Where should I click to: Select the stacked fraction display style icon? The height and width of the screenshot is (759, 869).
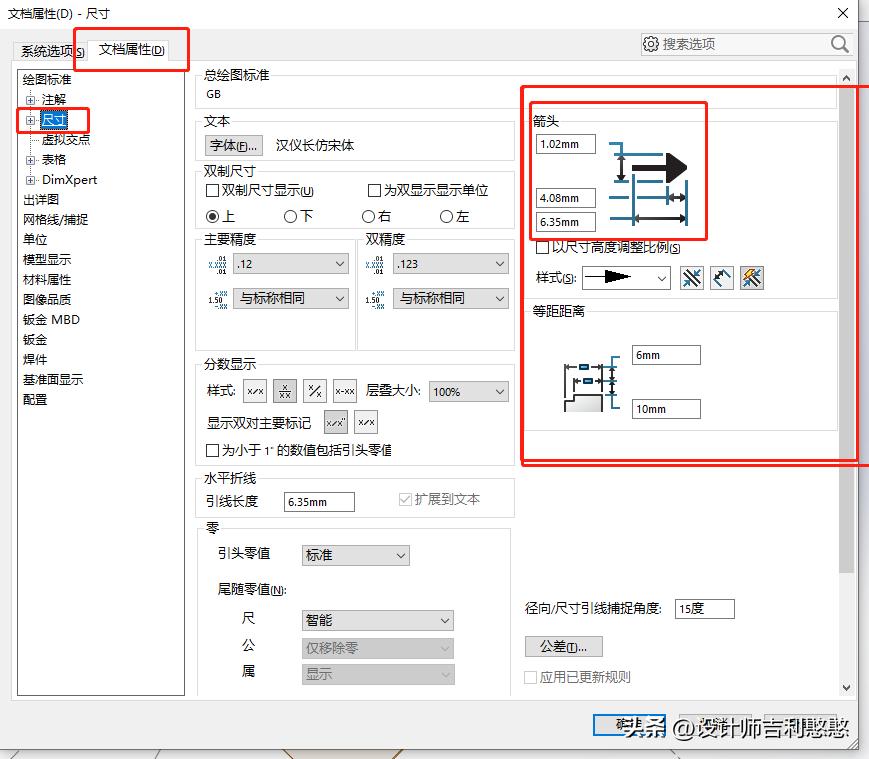[x=284, y=390]
